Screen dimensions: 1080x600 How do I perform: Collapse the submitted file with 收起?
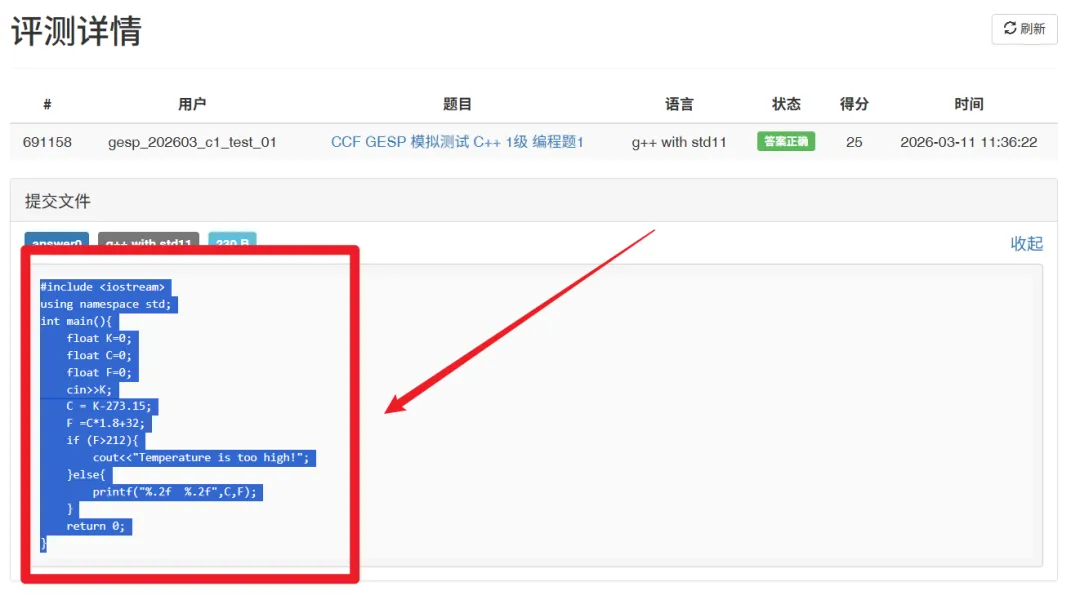click(x=1026, y=243)
